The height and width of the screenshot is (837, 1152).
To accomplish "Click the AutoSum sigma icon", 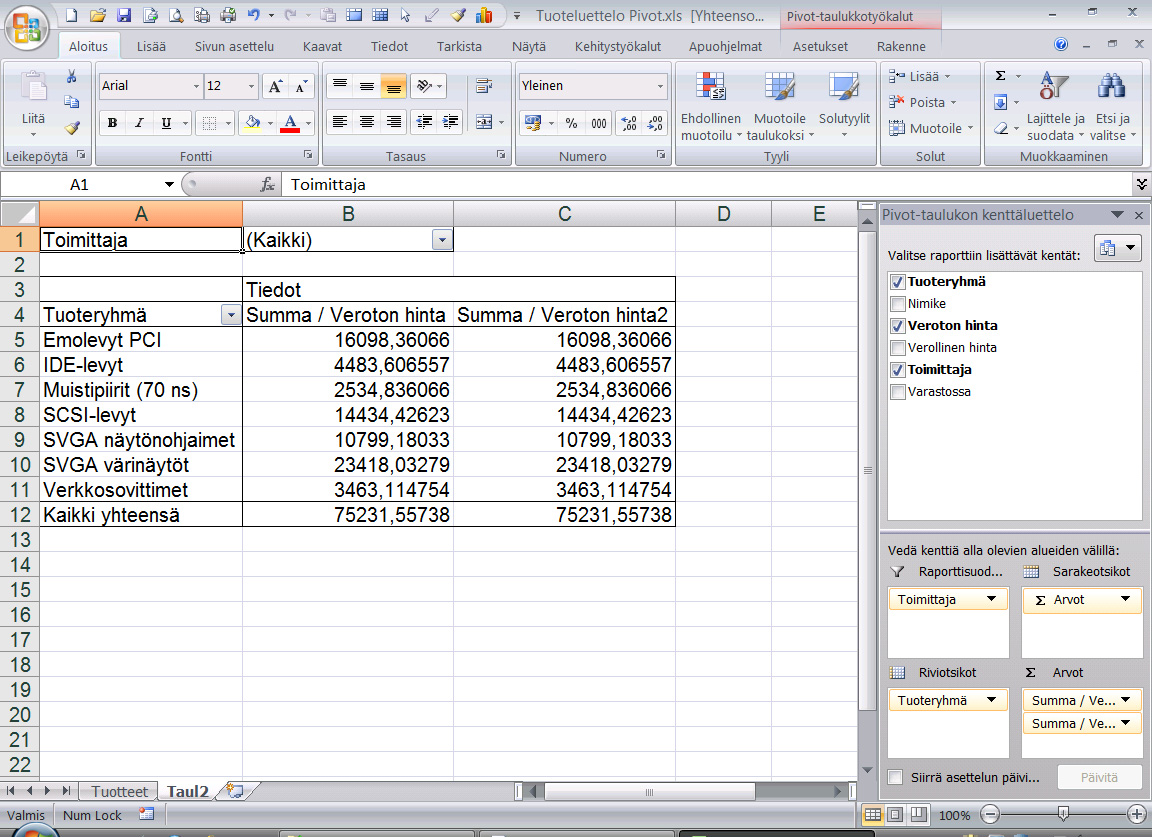I will coord(1000,76).
